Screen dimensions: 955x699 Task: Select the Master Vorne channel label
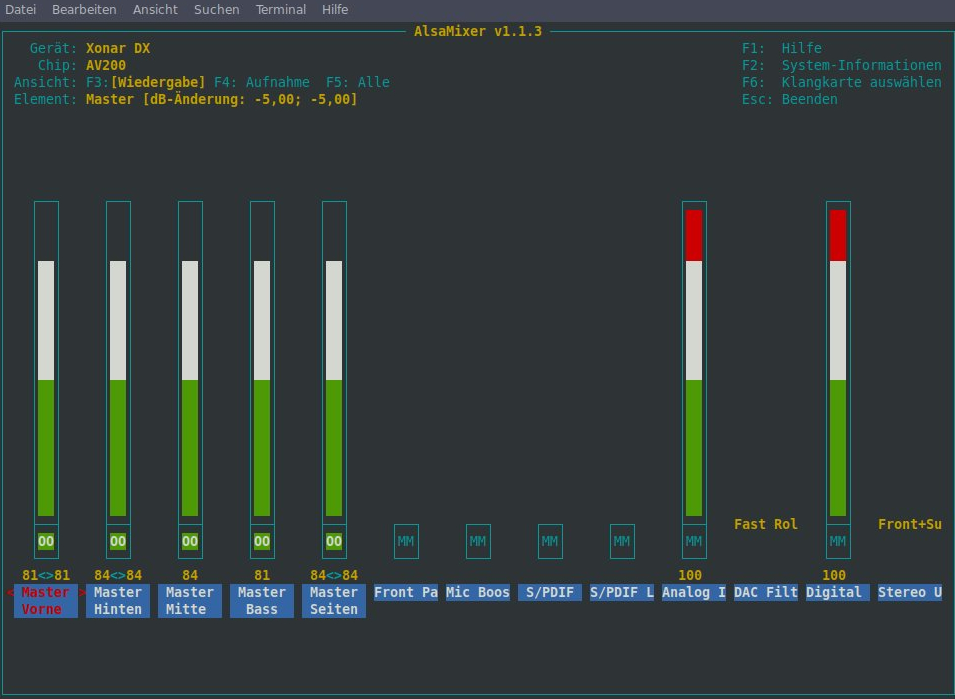click(46, 601)
